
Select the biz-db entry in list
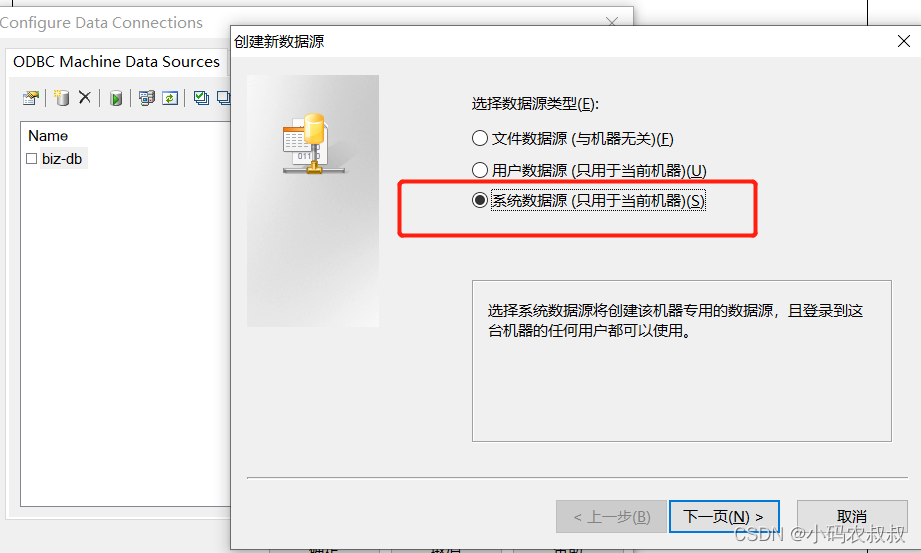pos(62,159)
